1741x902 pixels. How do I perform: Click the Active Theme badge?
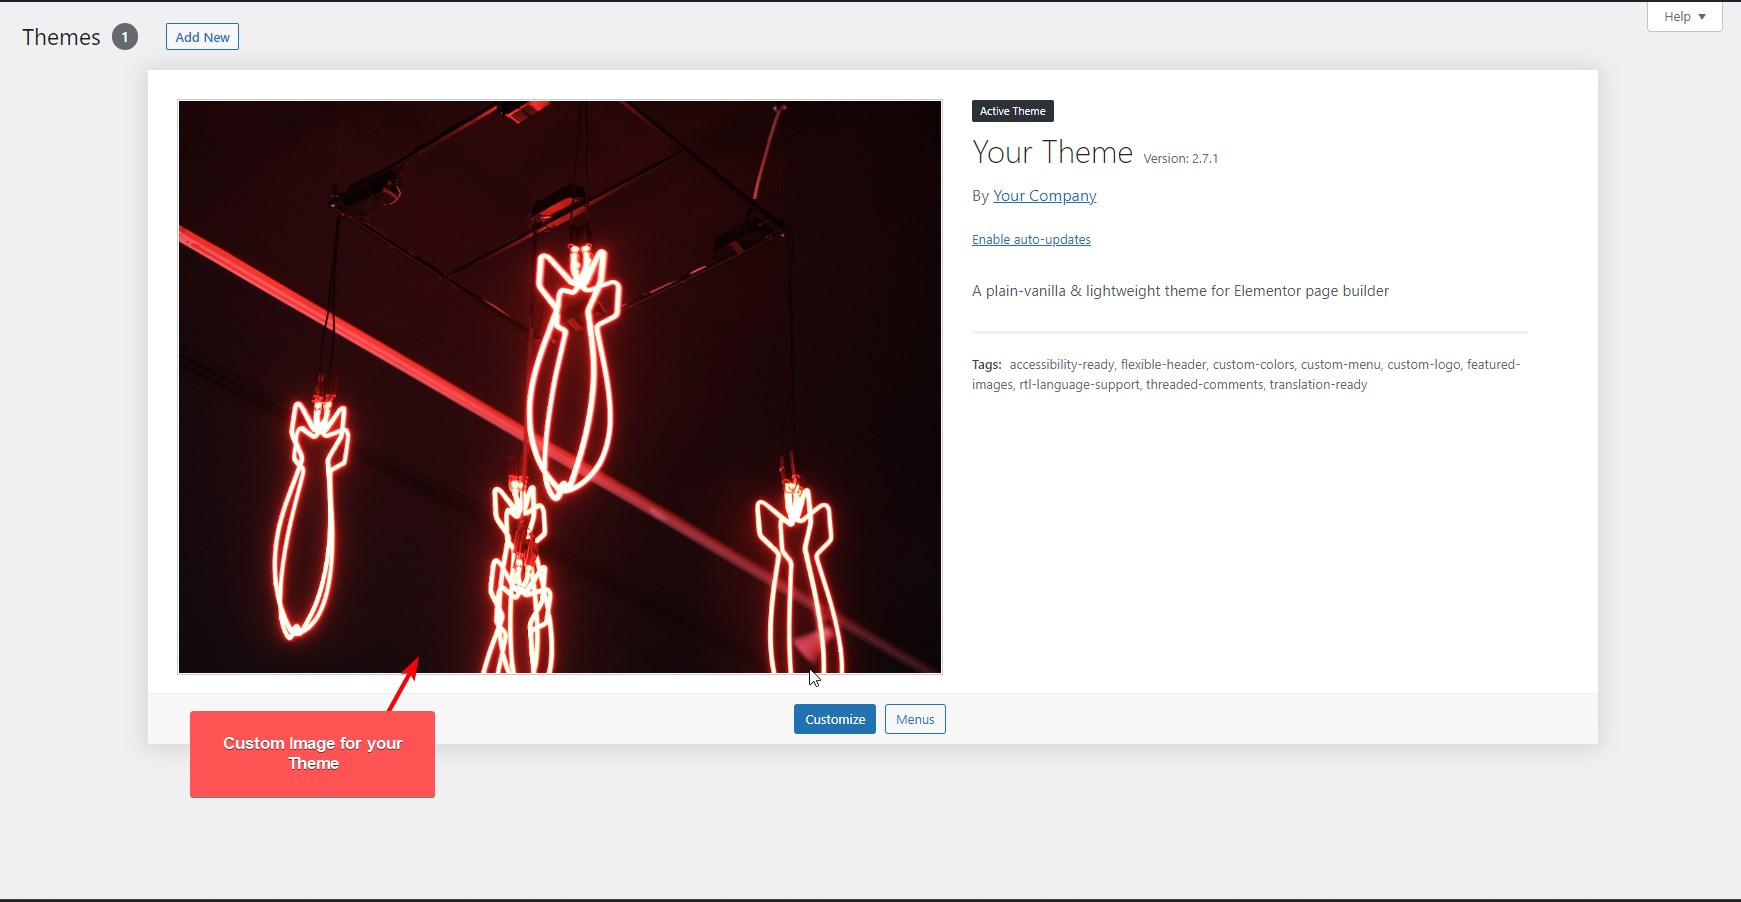pyautogui.click(x=1012, y=111)
